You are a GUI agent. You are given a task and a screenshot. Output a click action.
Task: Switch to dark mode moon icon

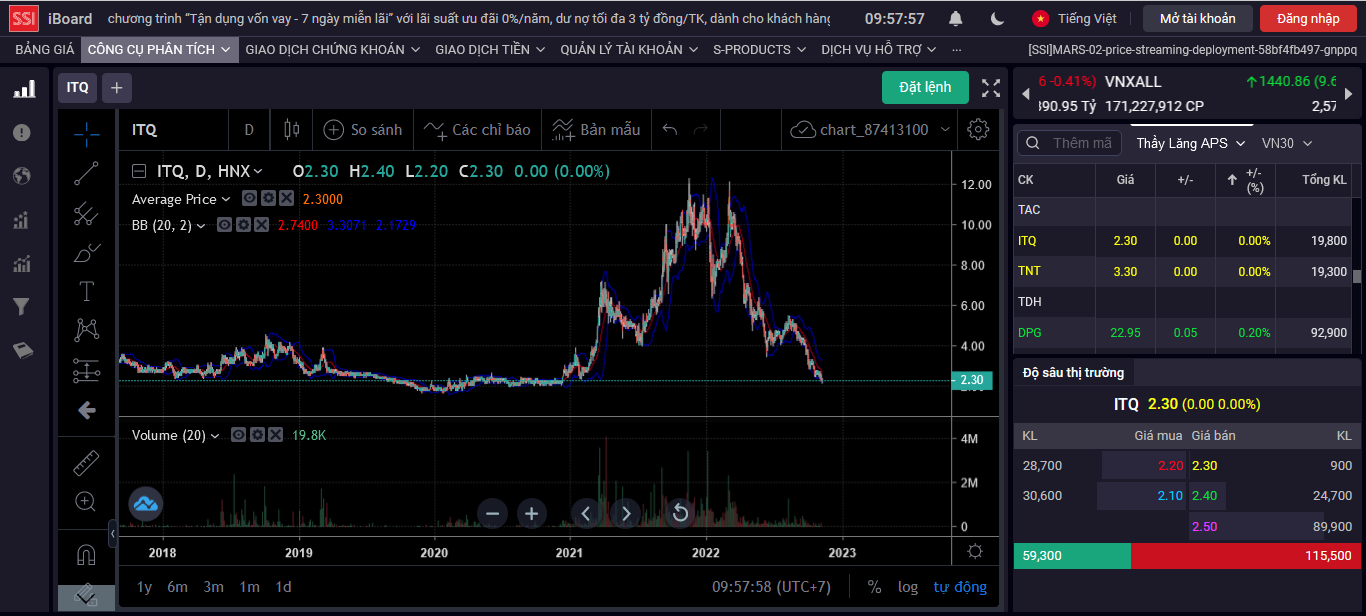point(997,19)
